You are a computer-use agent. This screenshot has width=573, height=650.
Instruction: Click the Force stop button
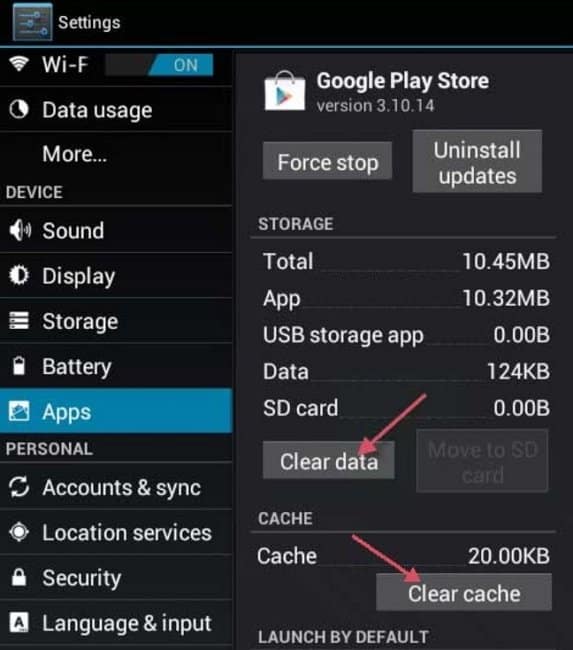[328, 161]
